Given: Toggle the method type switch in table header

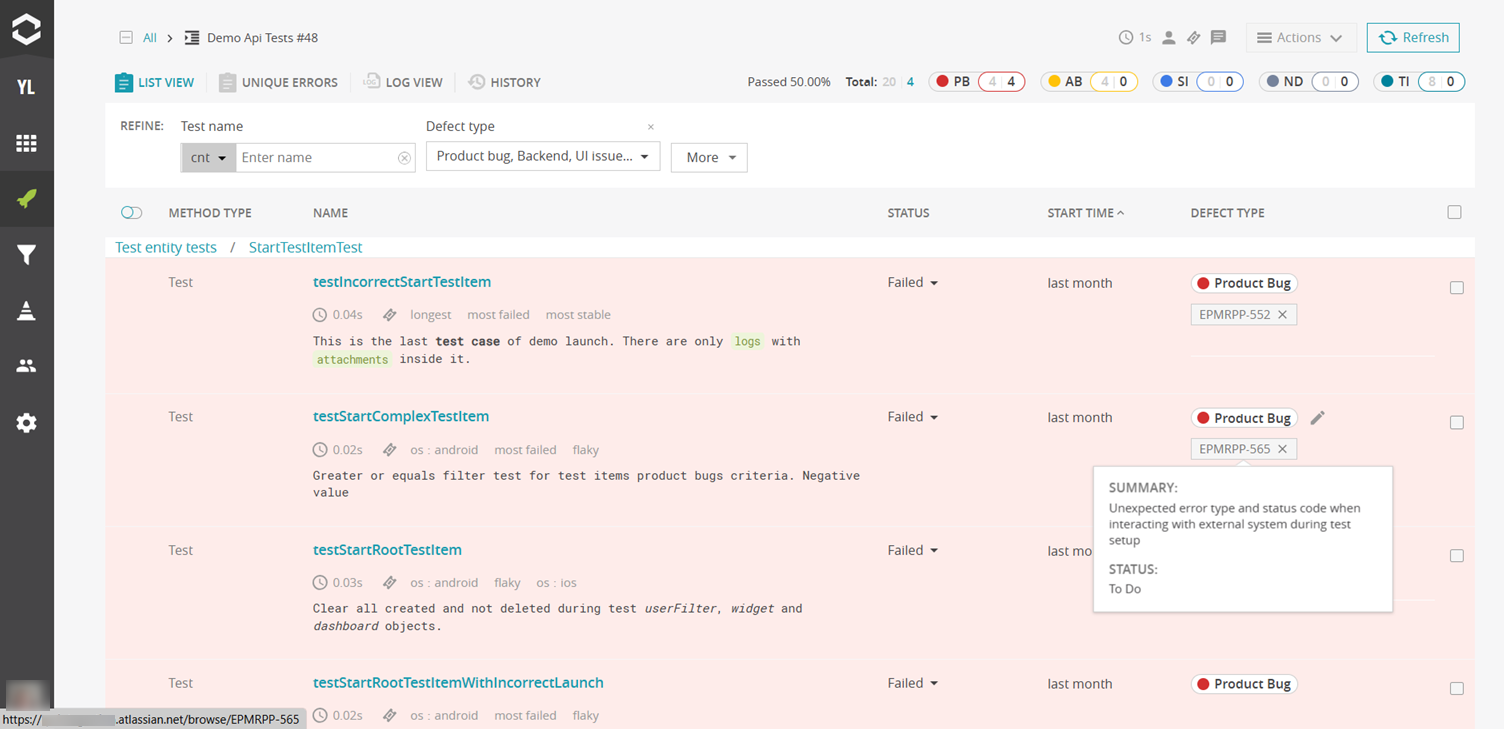Looking at the screenshot, I should 131,213.
